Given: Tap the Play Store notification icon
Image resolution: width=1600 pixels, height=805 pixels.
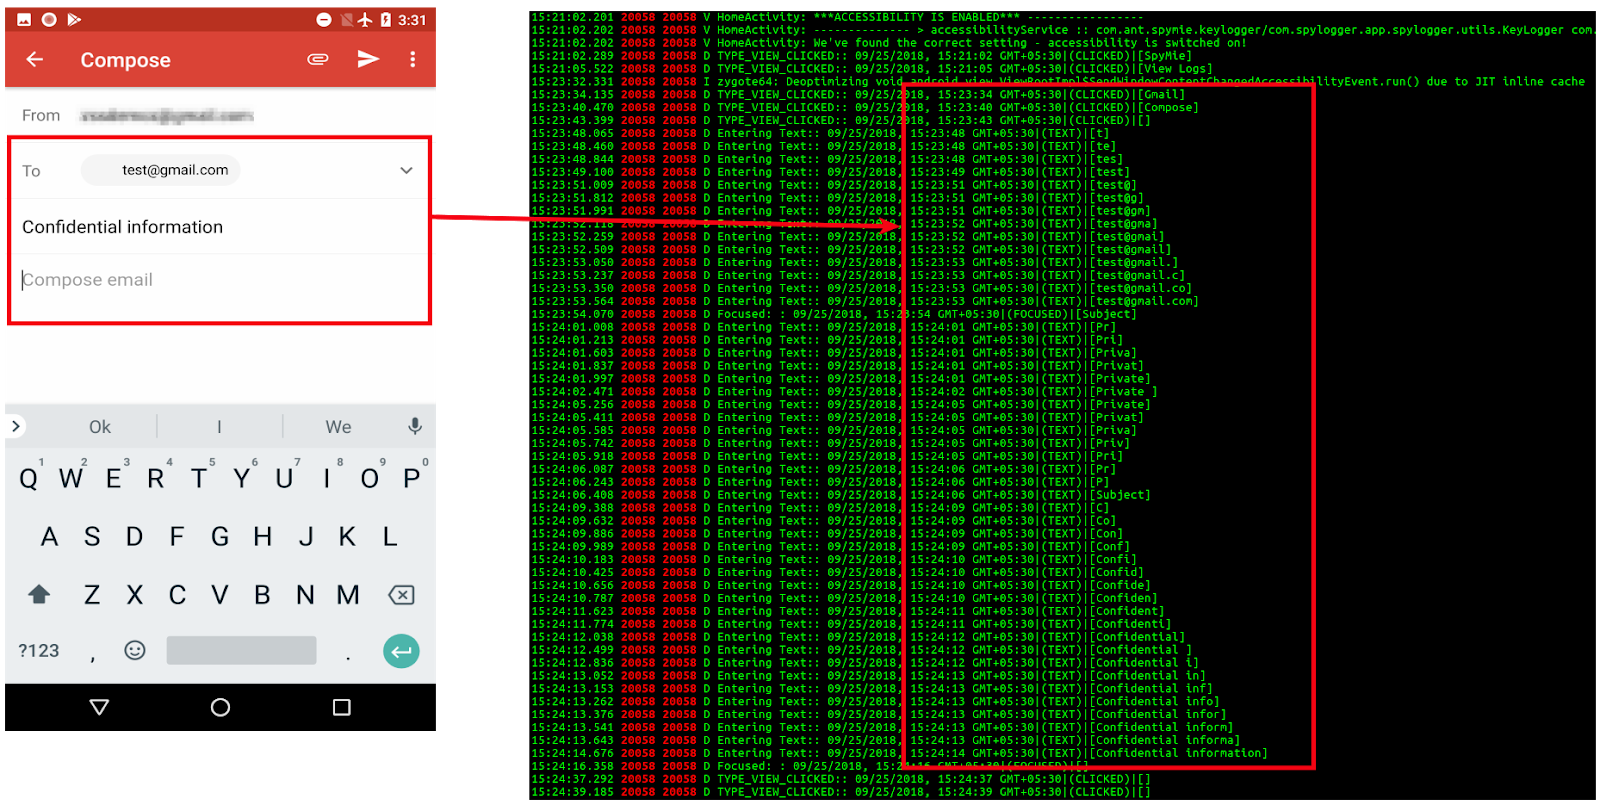Looking at the screenshot, I should [x=73, y=20].
